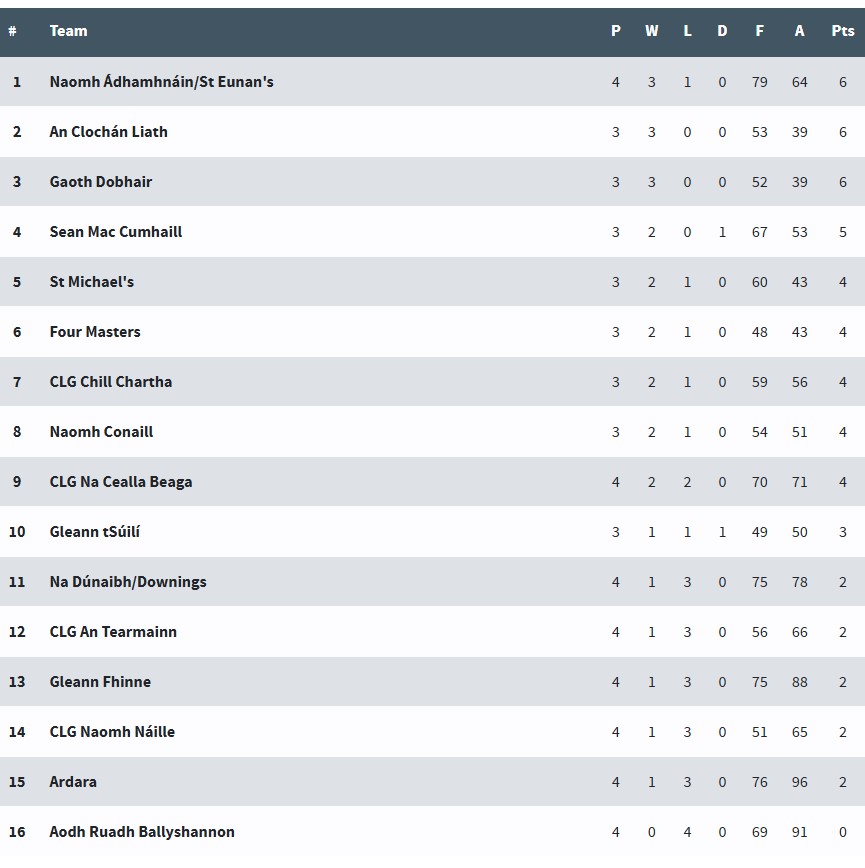Select the Ardara team row
The image size is (865, 868).
(432, 782)
